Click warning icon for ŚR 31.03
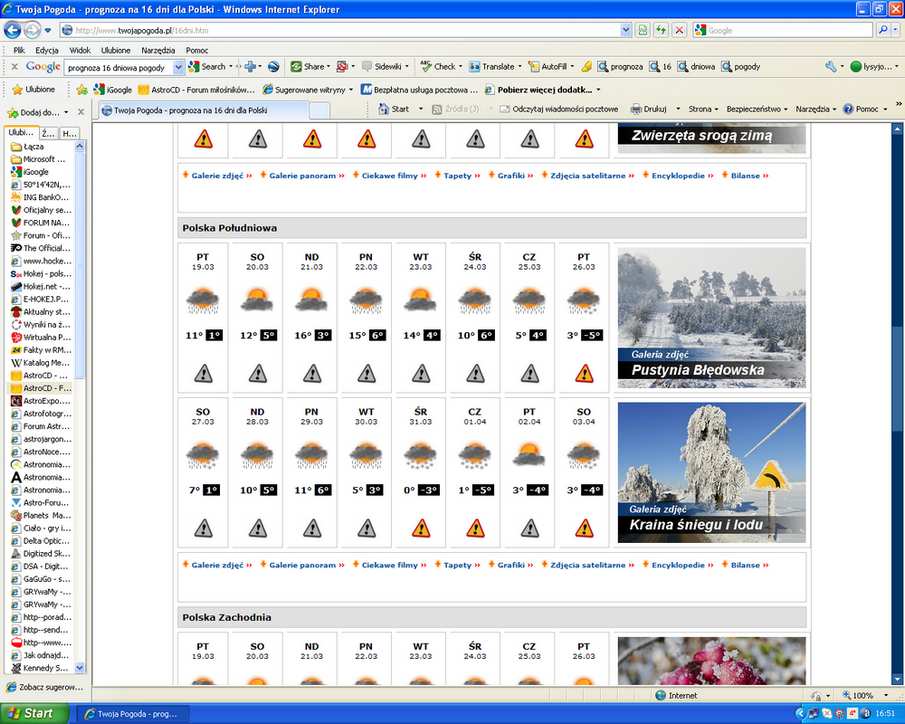The width and height of the screenshot is (905, 724). [x=421, y=528]
